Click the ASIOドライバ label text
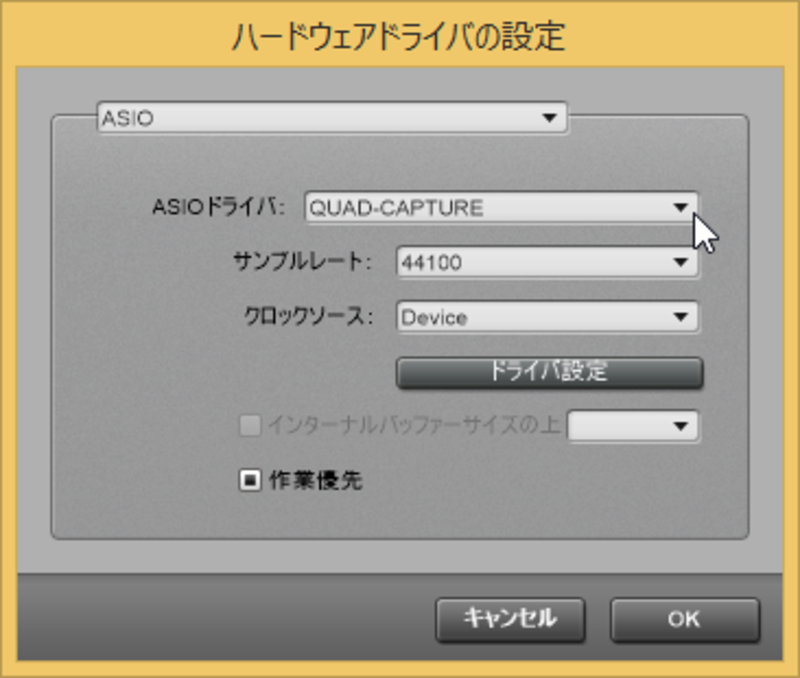The height and width of the screenshot is (678, 800). (218, 207)
